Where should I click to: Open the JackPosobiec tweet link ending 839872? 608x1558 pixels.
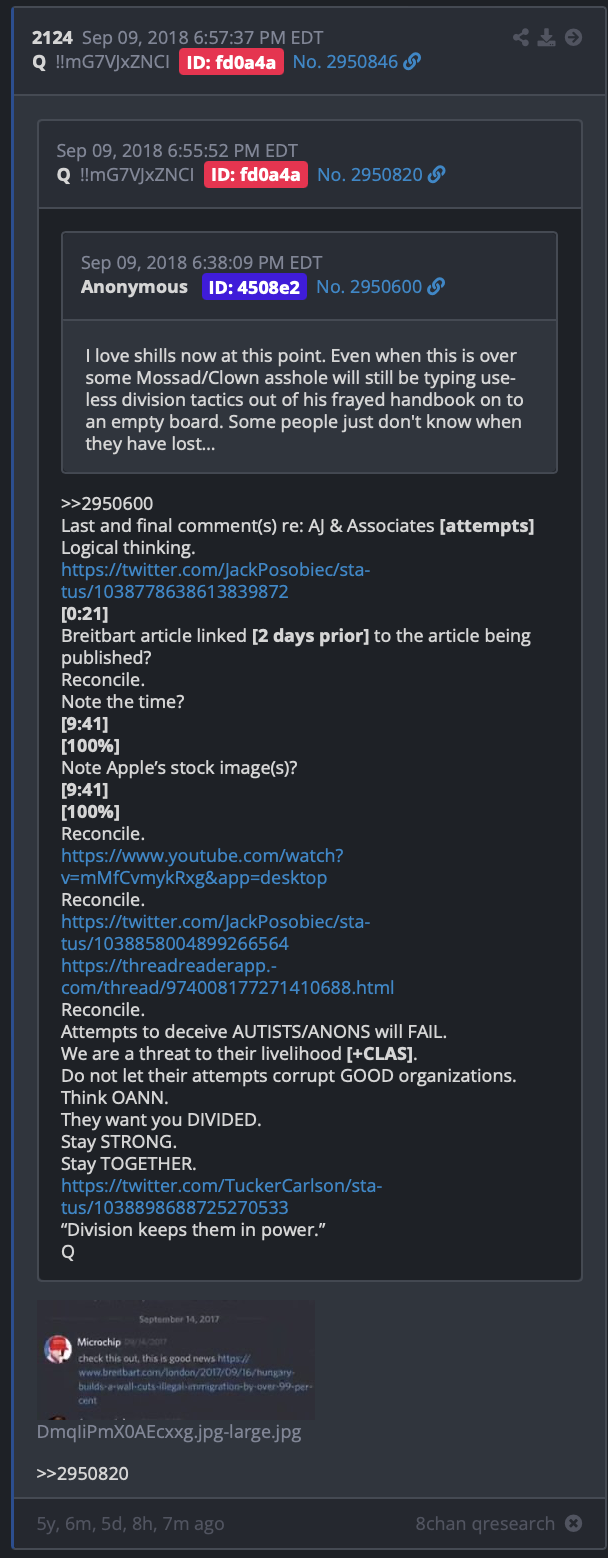216,580
